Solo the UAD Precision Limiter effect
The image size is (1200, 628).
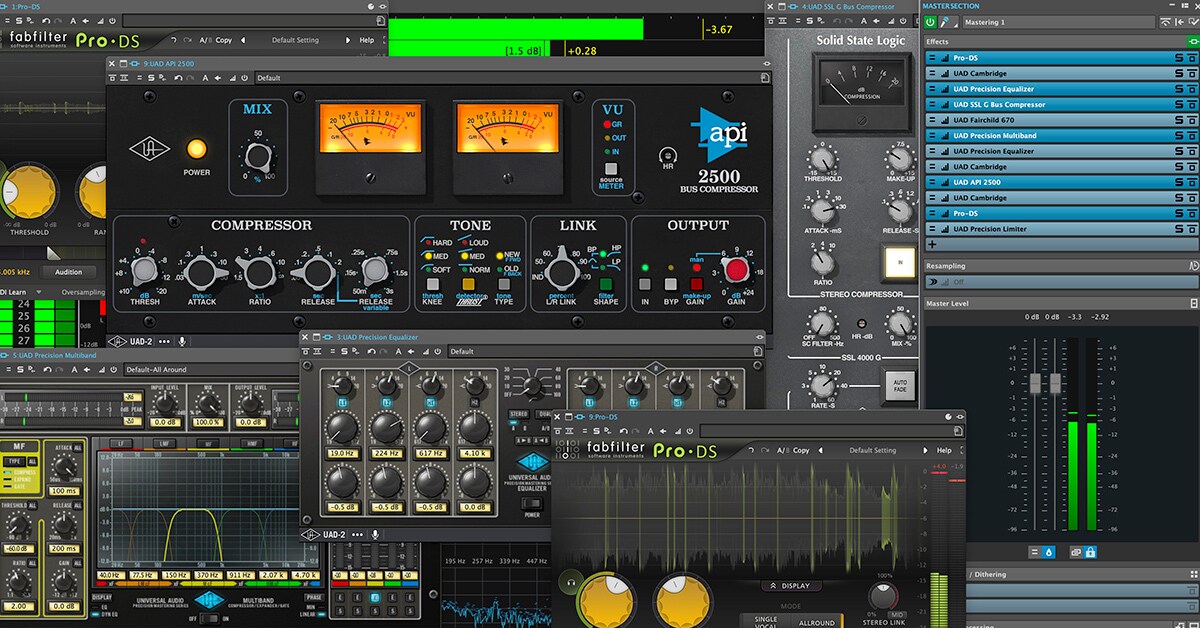tap(1177, 229)
